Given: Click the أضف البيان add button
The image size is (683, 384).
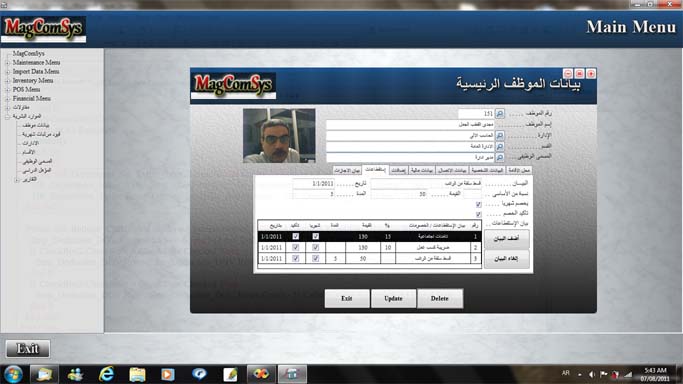Looking at the screenshot, I should coord(507,239).
